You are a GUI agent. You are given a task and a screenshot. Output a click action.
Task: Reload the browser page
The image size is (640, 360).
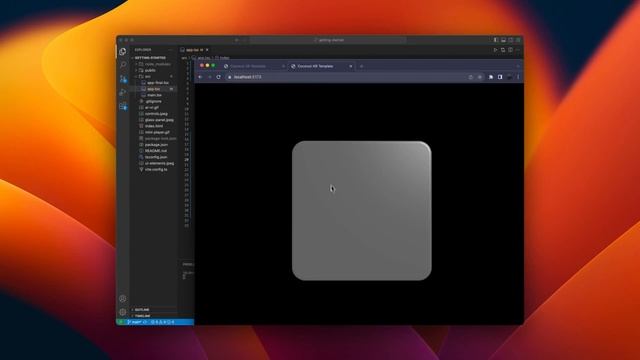point(219,77)
